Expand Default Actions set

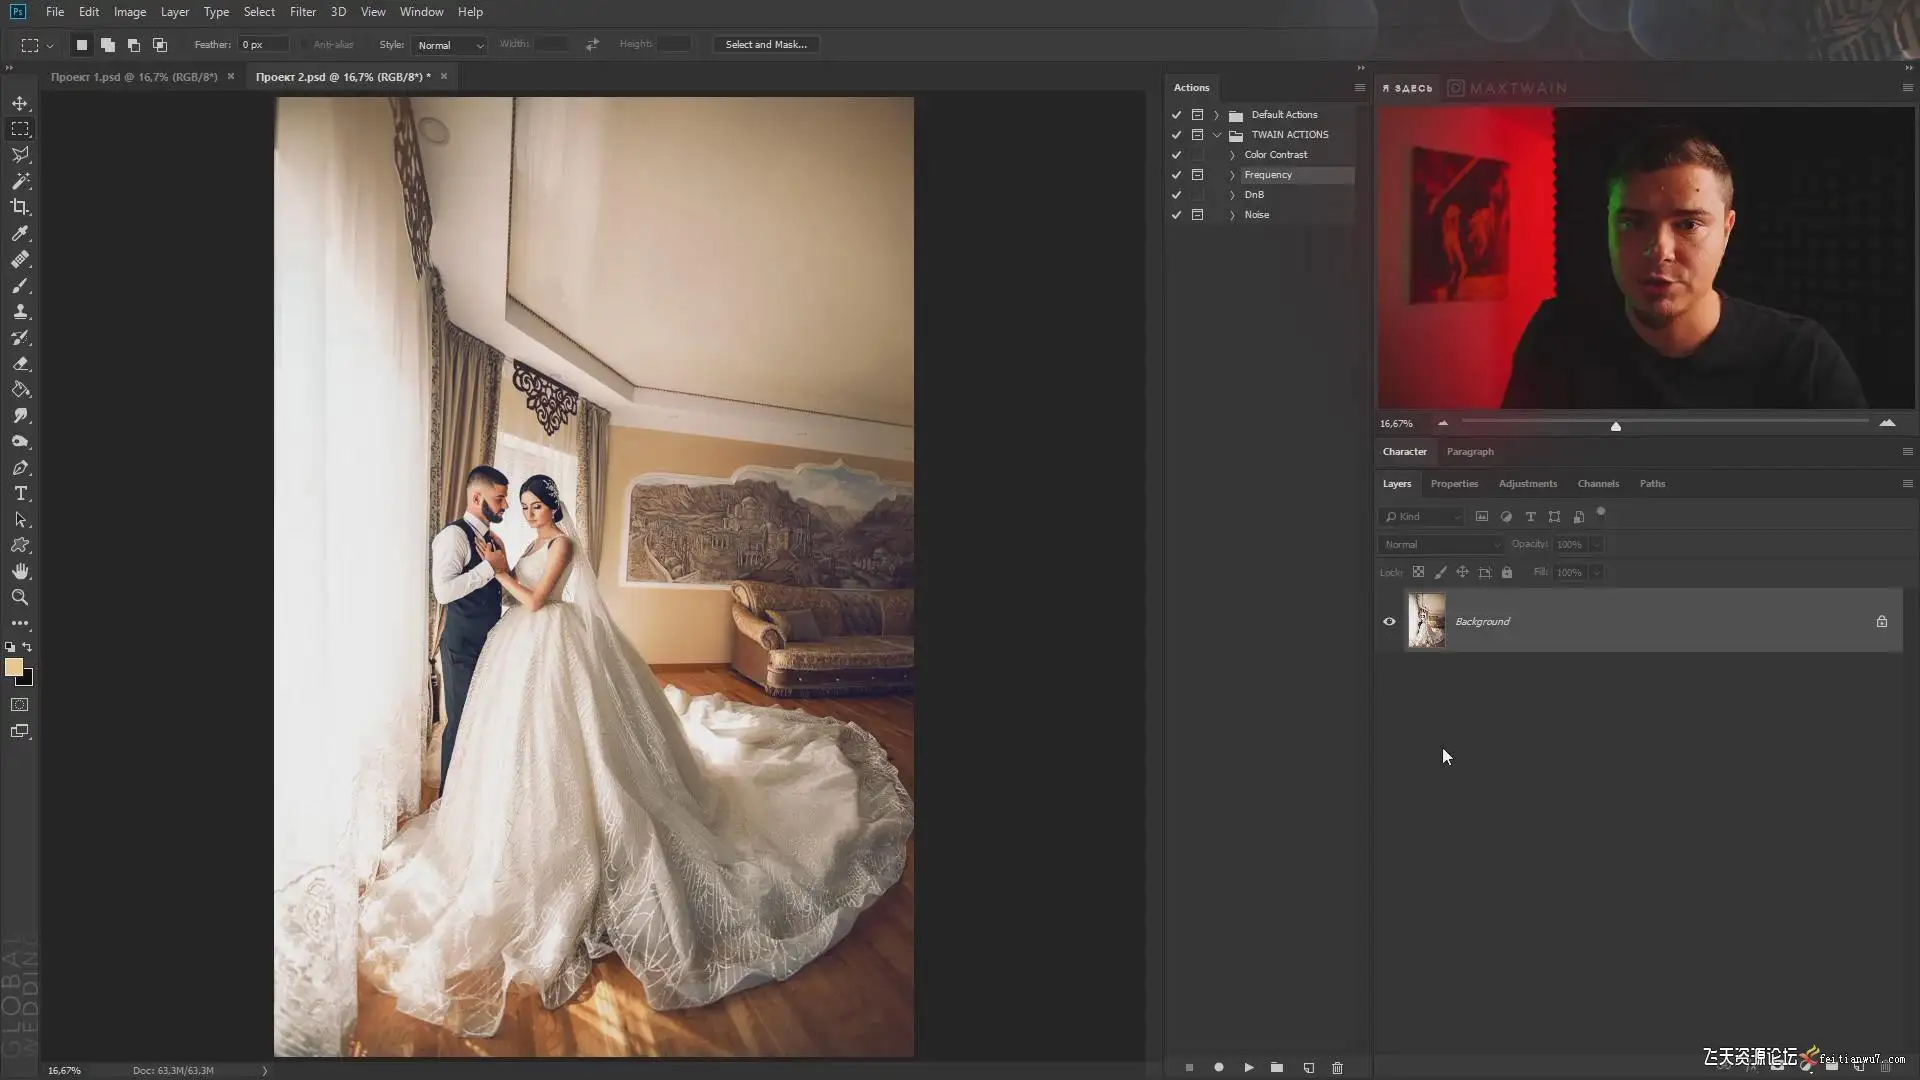pyautogui.click(x=1216, y=115)
